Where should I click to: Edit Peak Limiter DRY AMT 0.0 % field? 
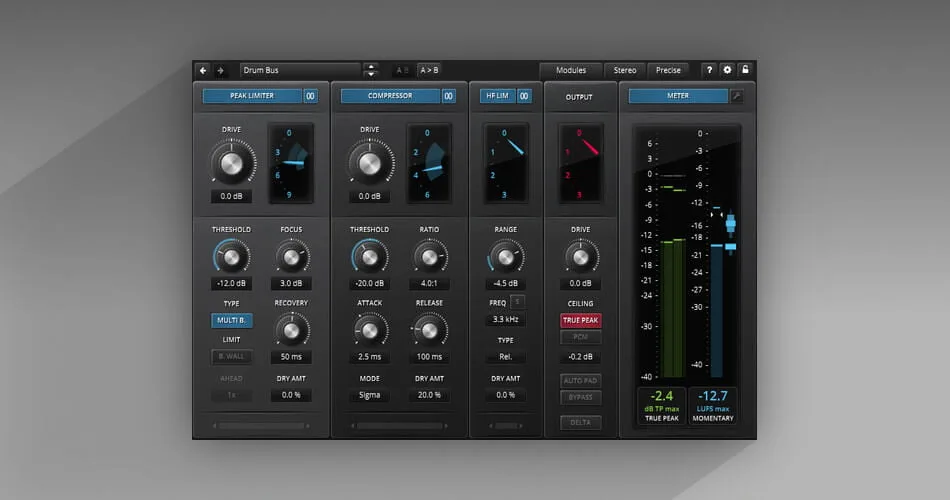click(x=291, y=395)
